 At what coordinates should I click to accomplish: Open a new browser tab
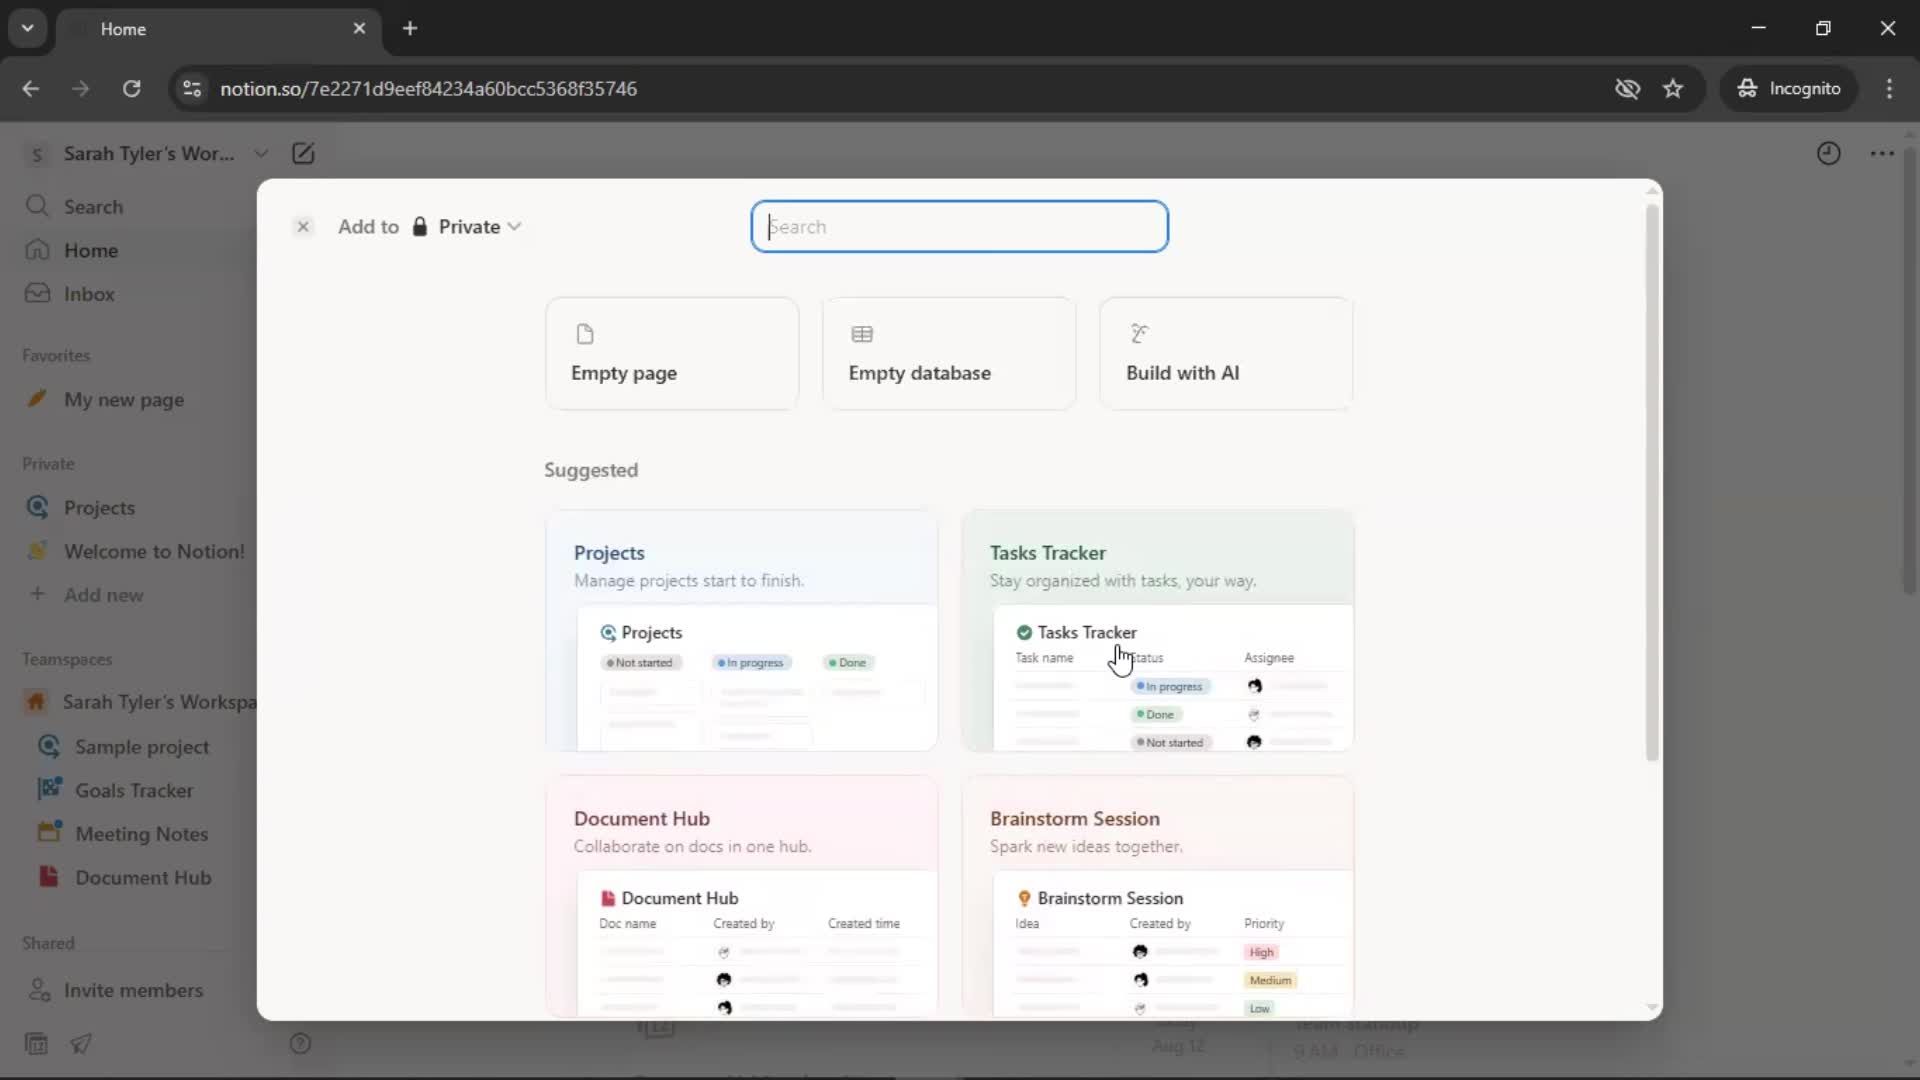[410, 29]
